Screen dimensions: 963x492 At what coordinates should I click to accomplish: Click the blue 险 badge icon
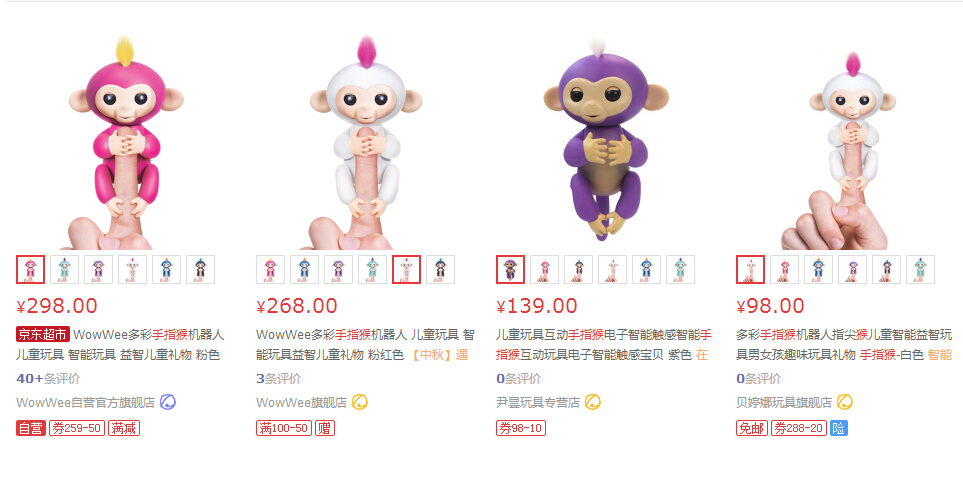839,428
